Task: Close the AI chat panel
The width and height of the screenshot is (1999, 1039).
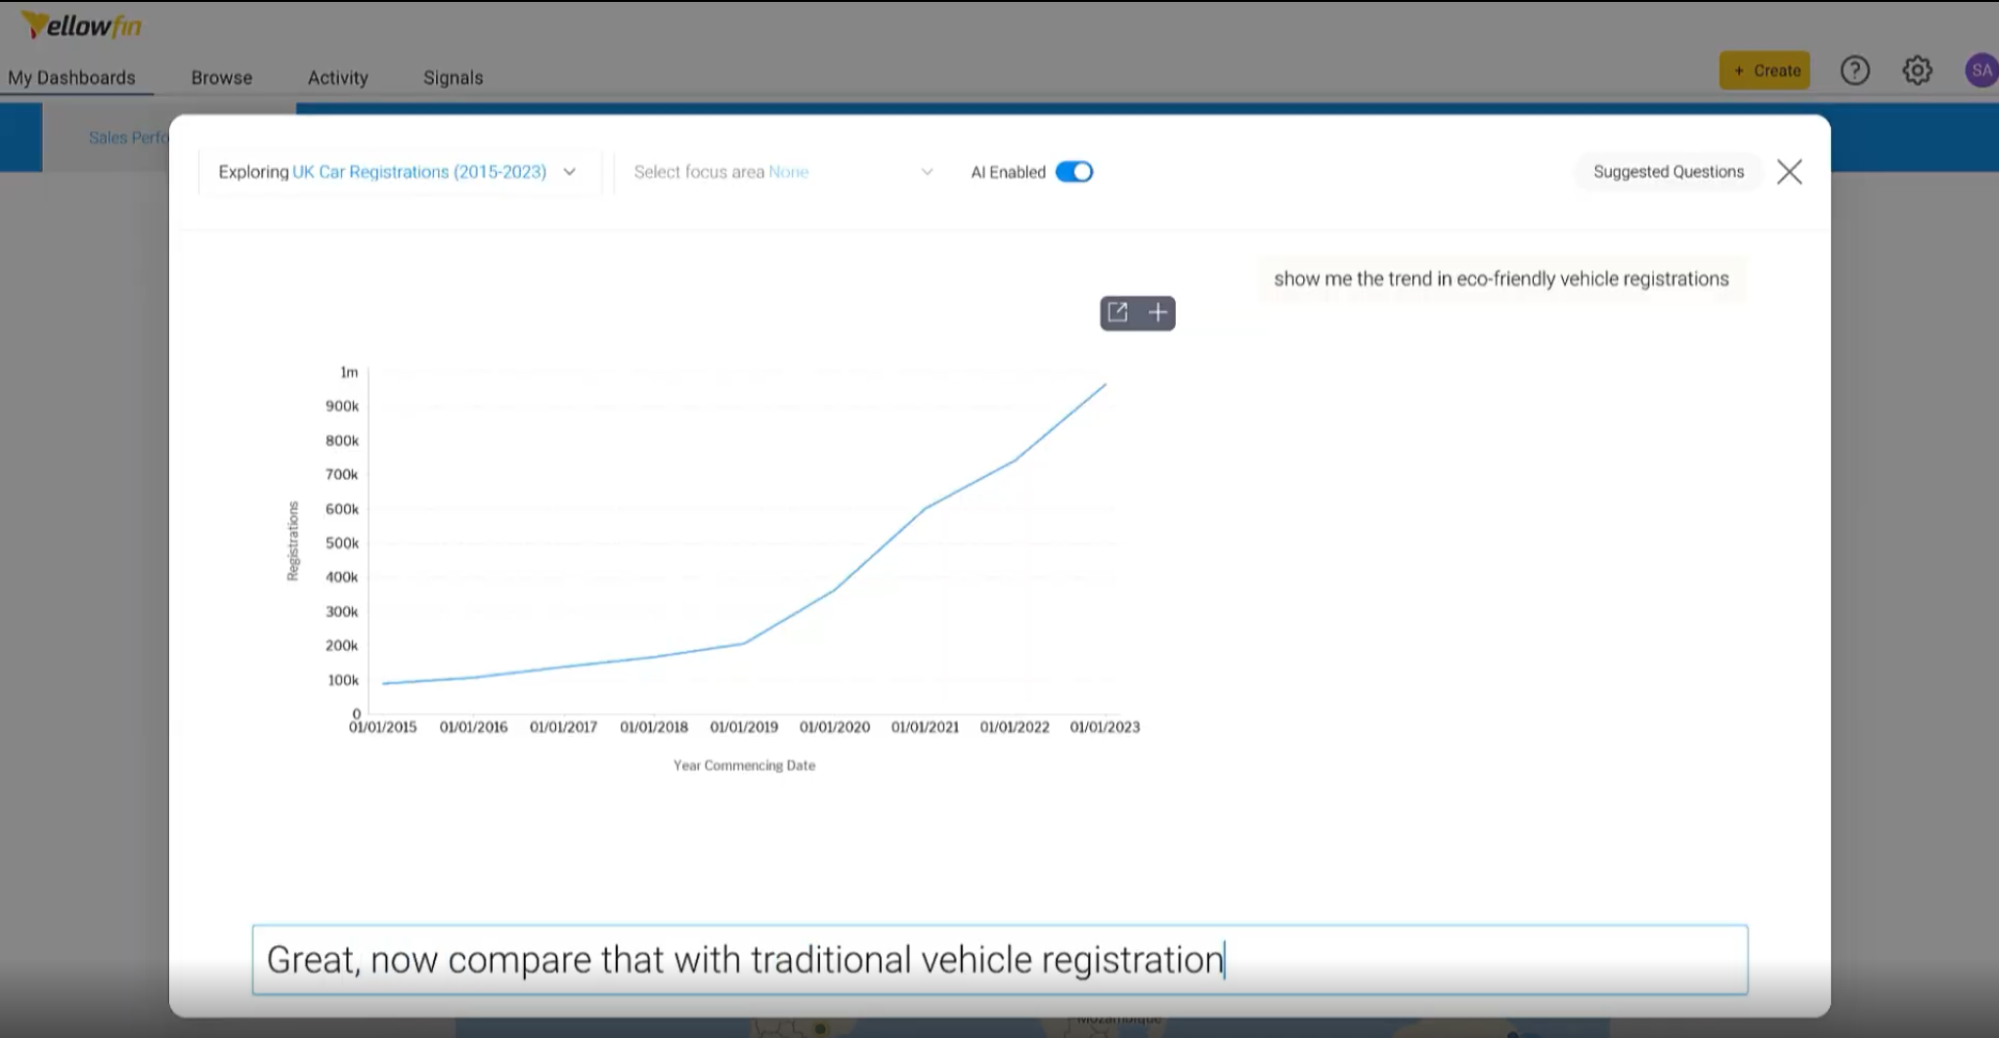Action: click(1789, 172)
